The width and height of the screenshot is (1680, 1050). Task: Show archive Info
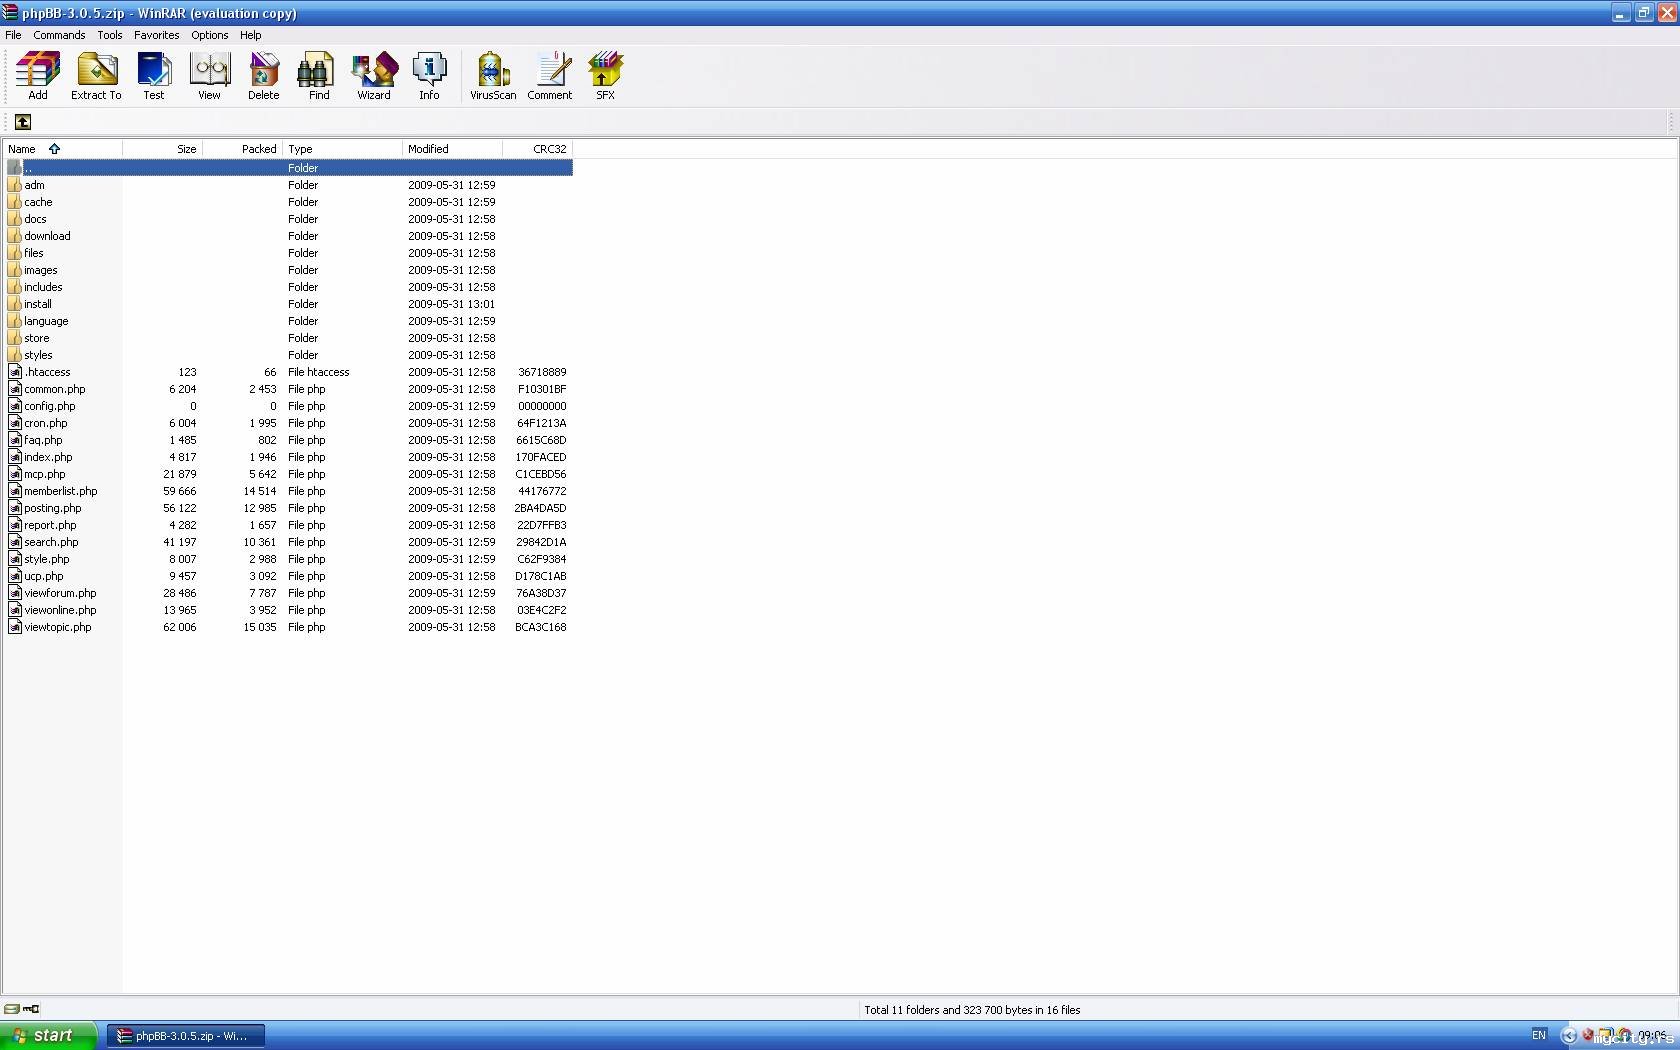point(429,76)
